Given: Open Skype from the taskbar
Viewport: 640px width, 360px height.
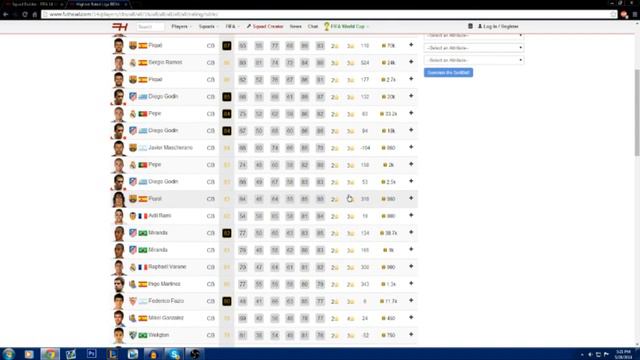Looking at the screenshot, I should coord(174,353).
